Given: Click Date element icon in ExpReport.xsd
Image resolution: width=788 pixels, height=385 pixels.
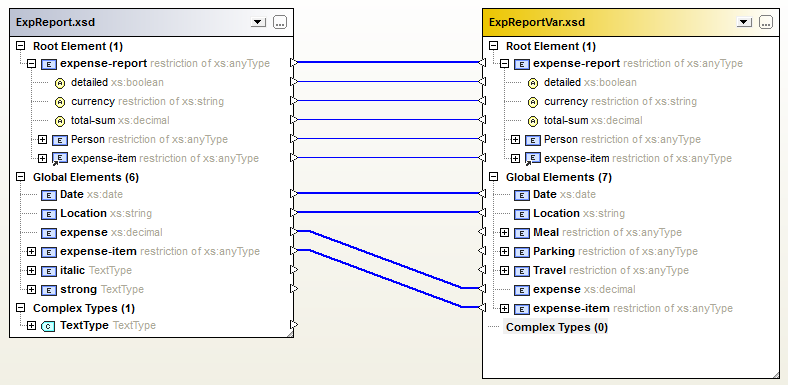Looking at the screenshot, I should (49, 195).
